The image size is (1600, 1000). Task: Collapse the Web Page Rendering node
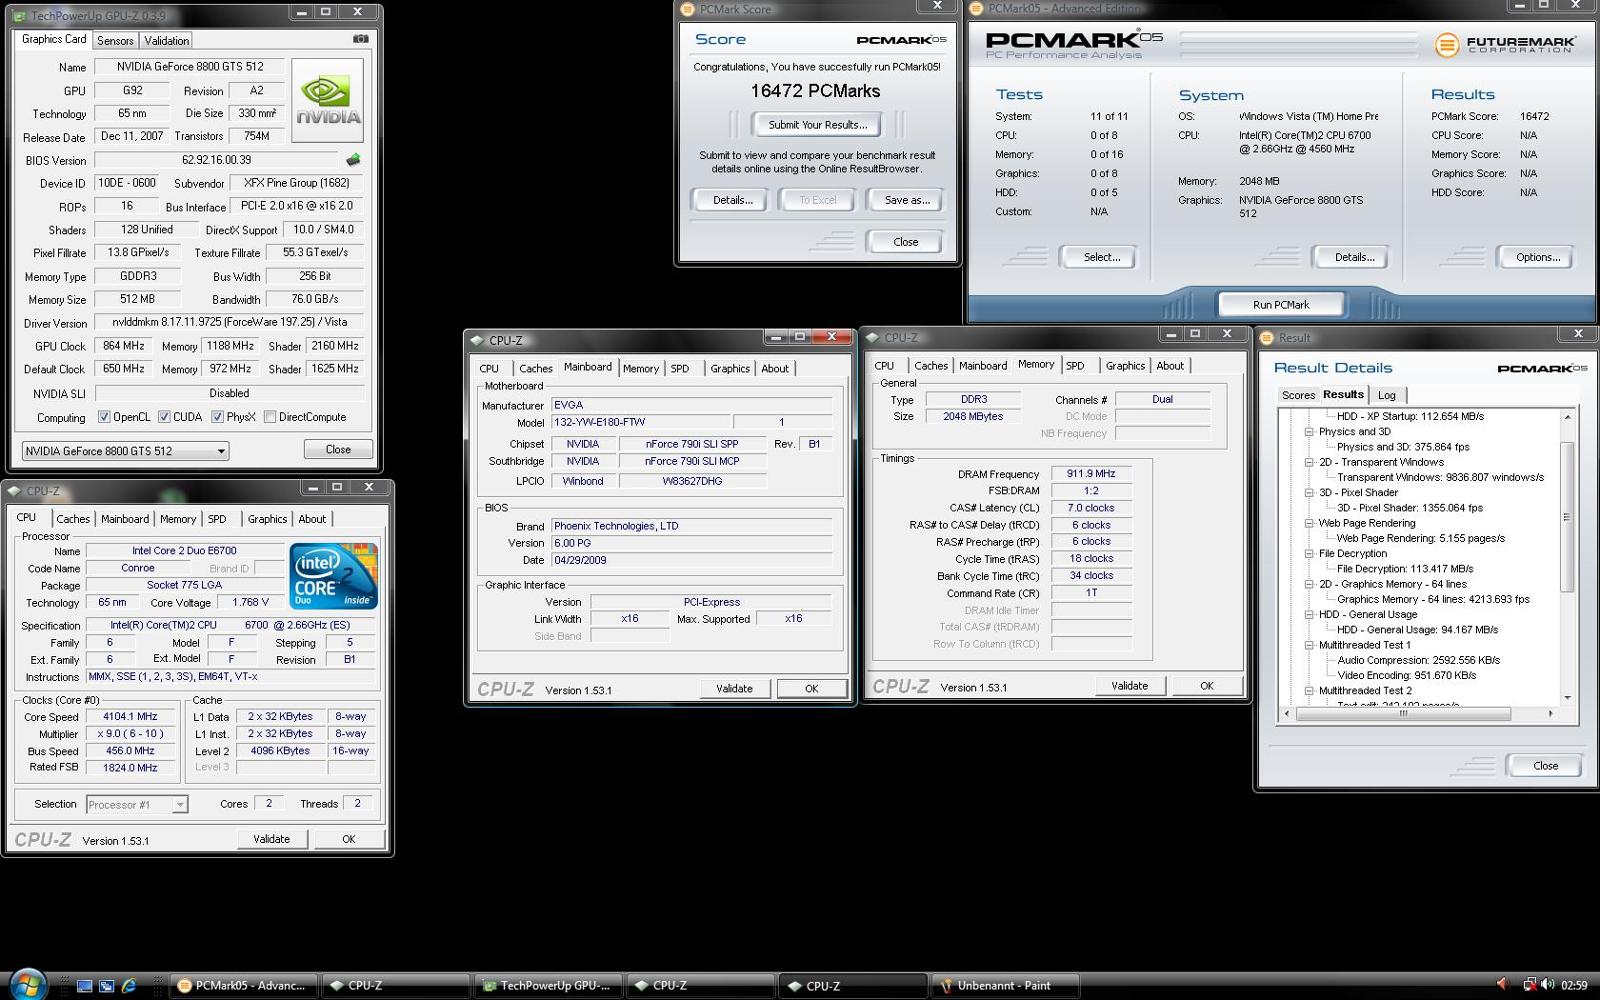tap(1309, 523)
